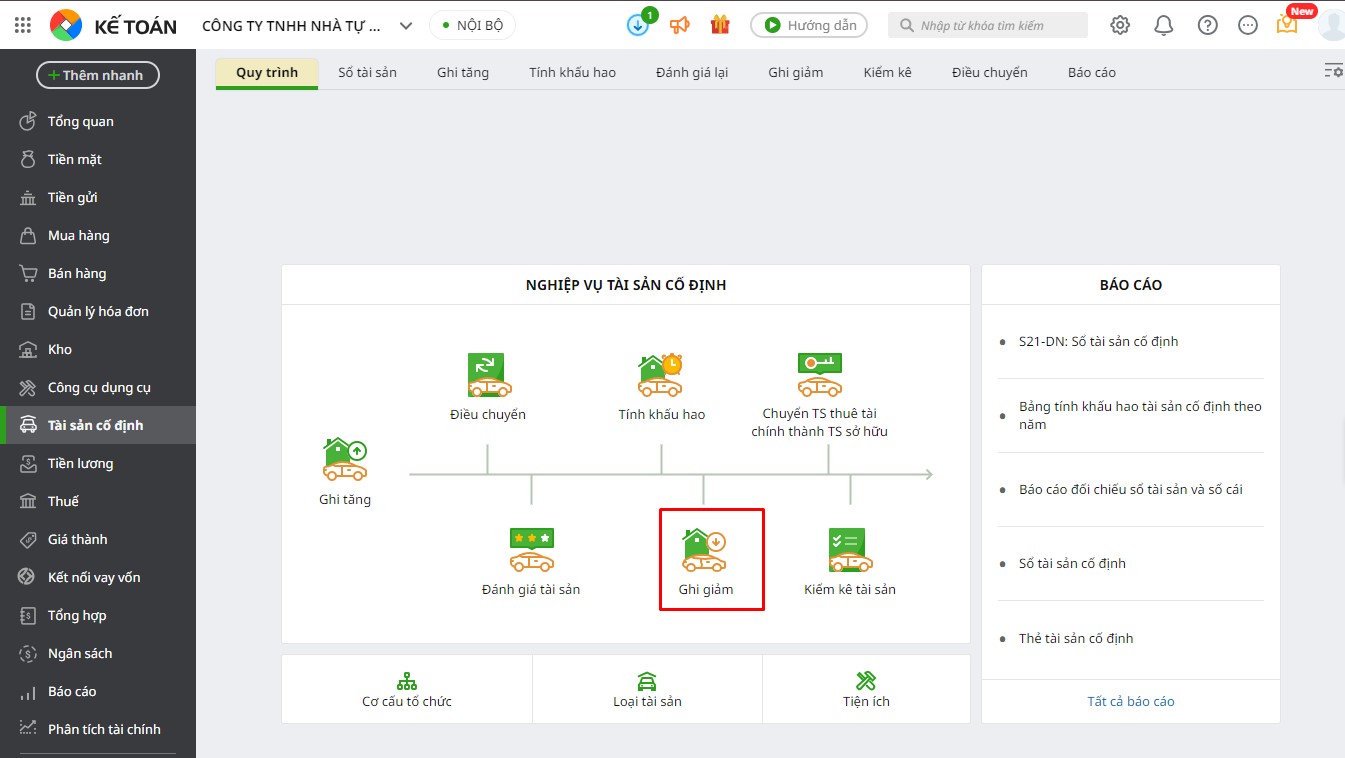Go to Tổng quan in sidebar

pyautogui.click(x=98, y=121)
